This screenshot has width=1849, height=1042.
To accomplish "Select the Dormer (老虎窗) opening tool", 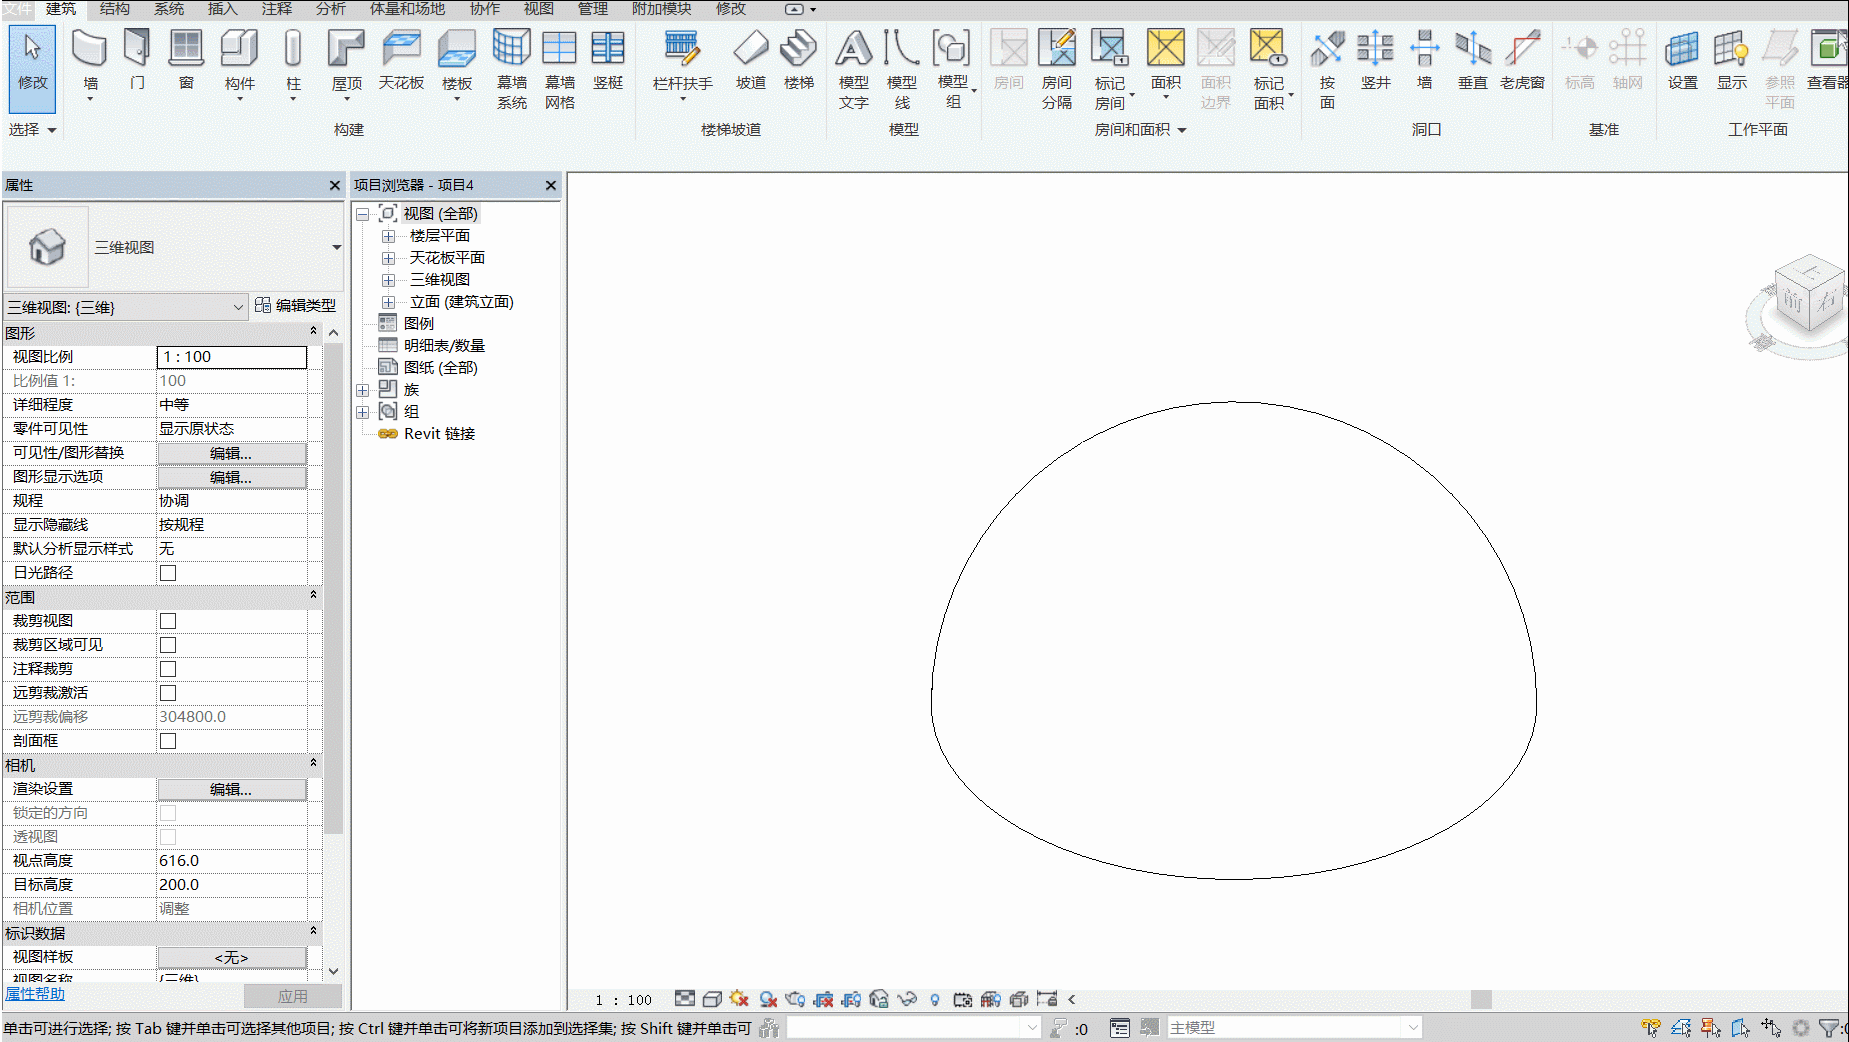I will [x=1522, y=60].
